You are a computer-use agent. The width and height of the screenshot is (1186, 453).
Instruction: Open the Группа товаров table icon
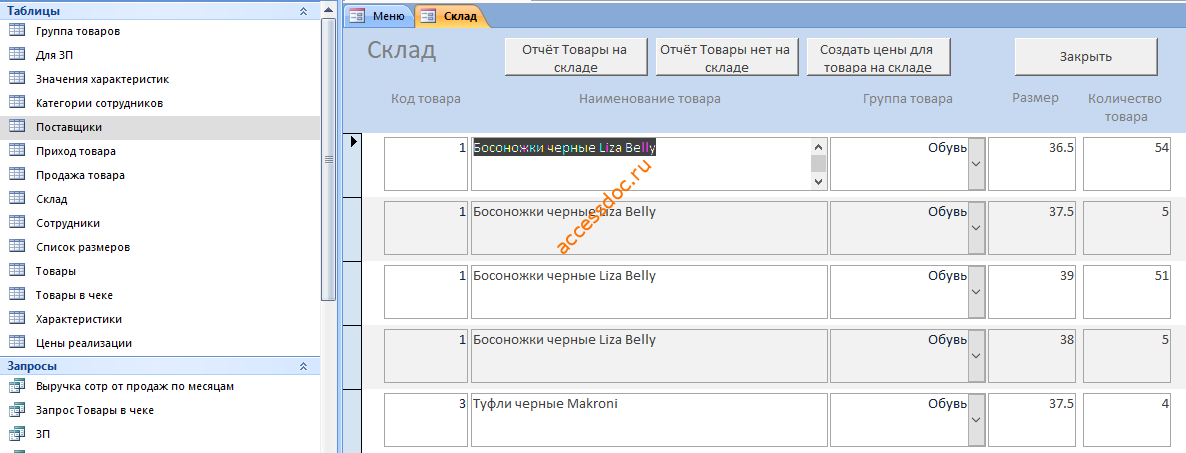click(17, 31)
